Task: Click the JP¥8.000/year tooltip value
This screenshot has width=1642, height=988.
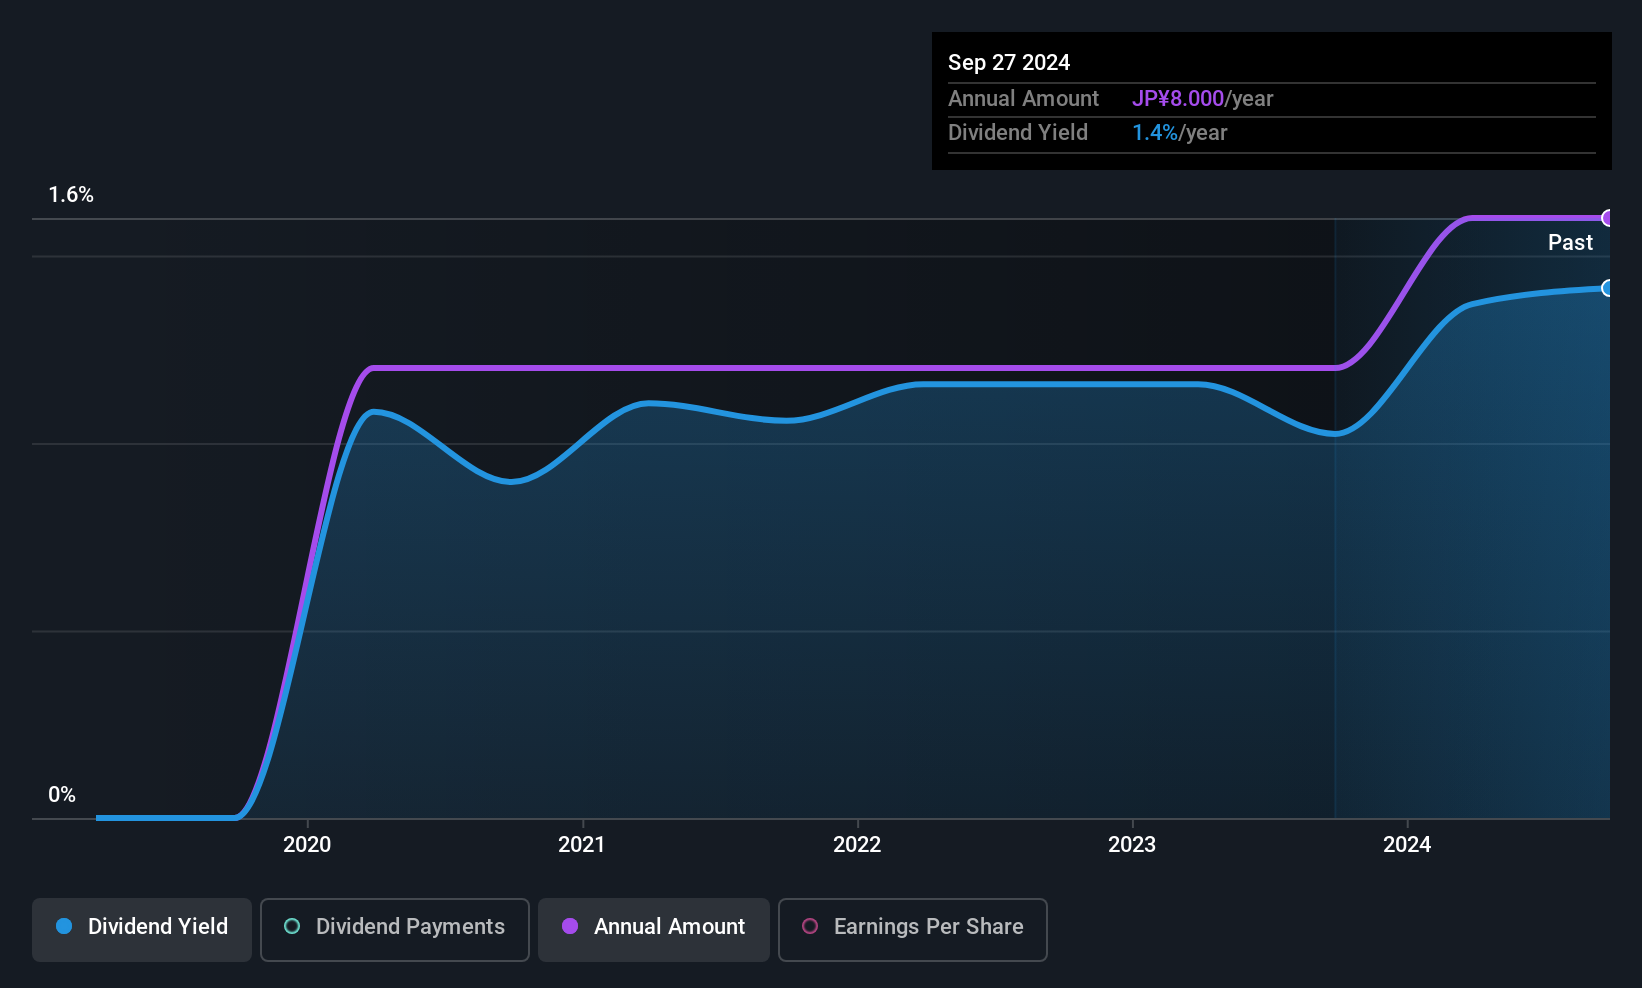Action: pos(1203,99)
